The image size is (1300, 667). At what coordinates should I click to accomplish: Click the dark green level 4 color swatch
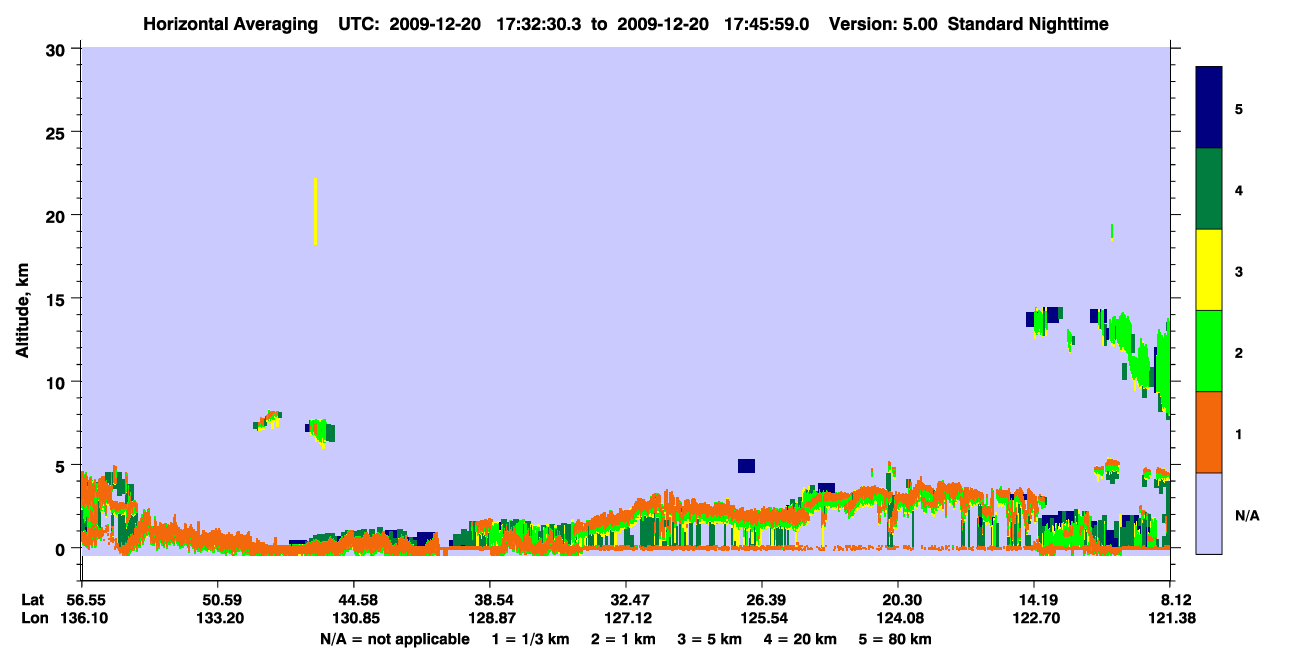(1209, 189)
